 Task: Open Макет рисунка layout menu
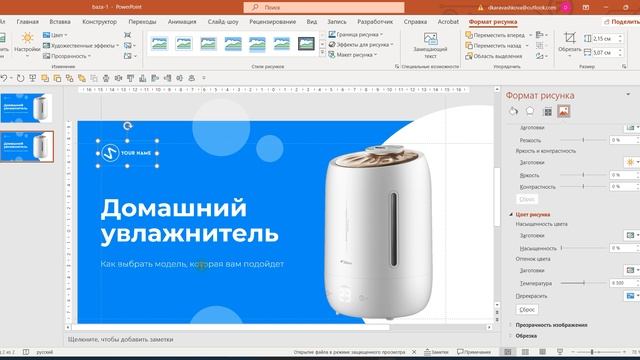coord(353,55)
